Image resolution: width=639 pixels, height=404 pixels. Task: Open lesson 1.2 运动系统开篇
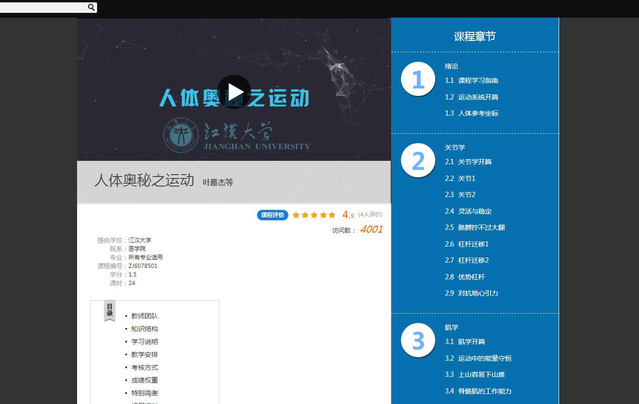[x=472, y=97]
